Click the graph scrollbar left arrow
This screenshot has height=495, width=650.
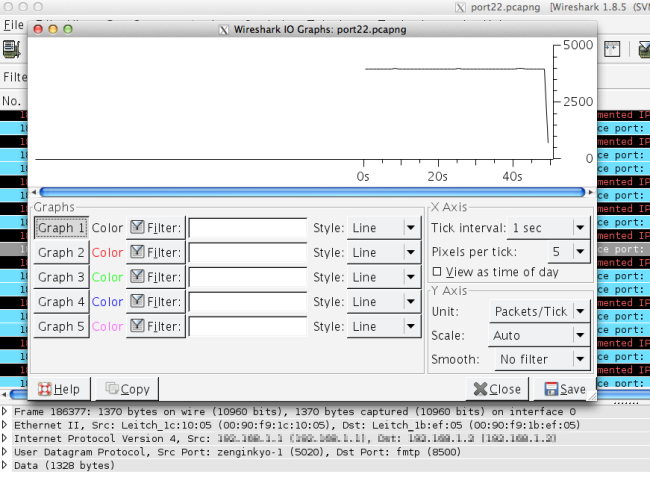tap(34, 192)
